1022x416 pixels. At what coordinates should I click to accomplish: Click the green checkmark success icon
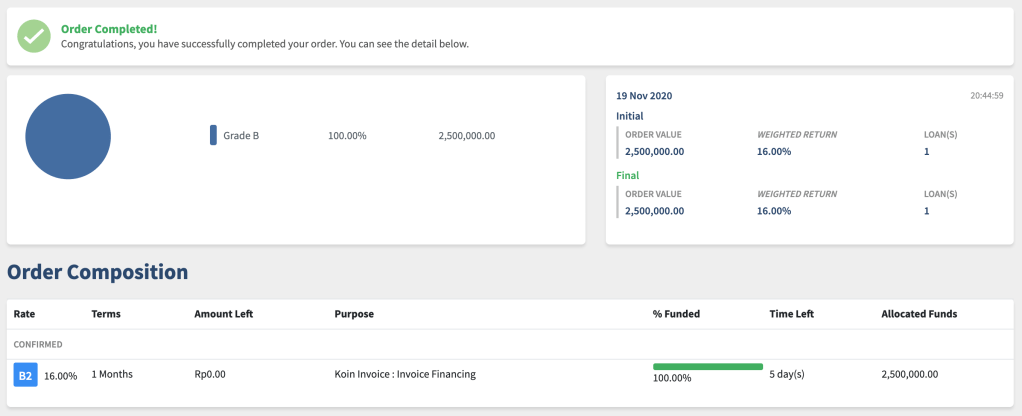tap(35, 37)
